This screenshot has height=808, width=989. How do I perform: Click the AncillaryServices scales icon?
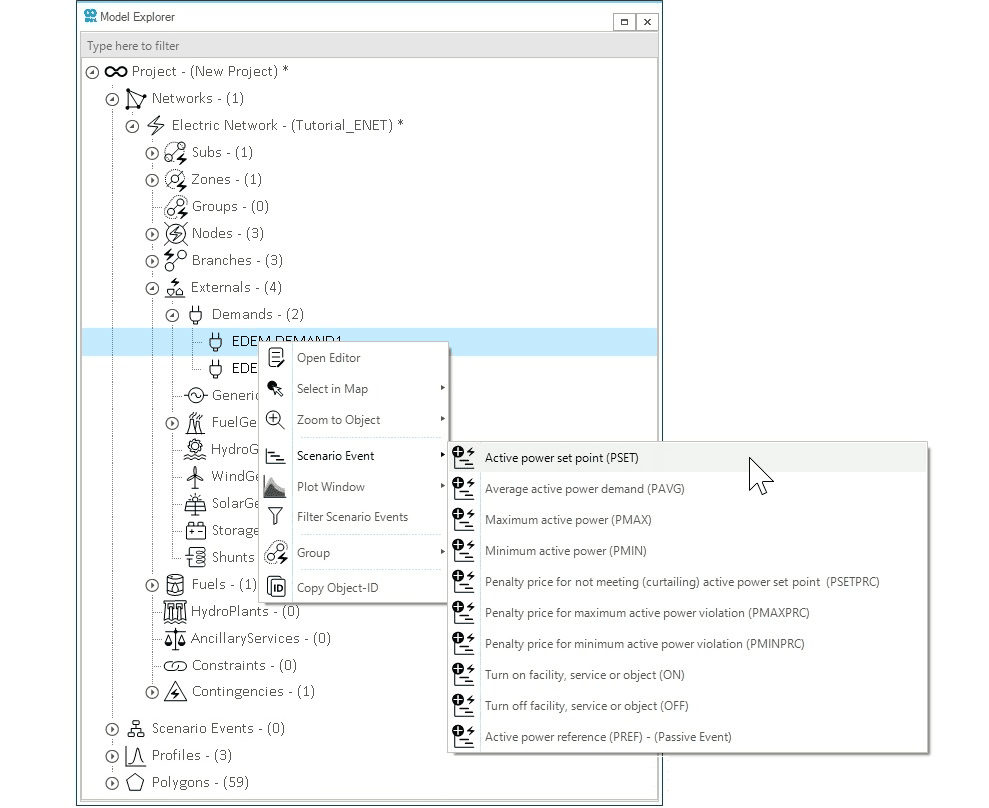click(175, 638)
